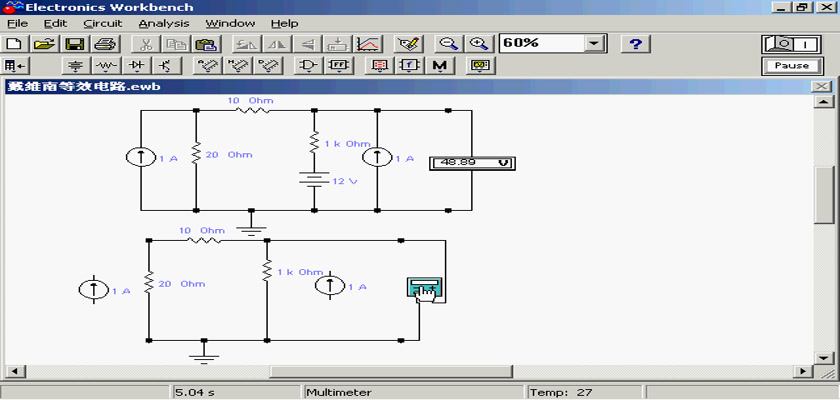Close the .ewb circuit document window
840x400 pixels.
click(x=821, y=87)
